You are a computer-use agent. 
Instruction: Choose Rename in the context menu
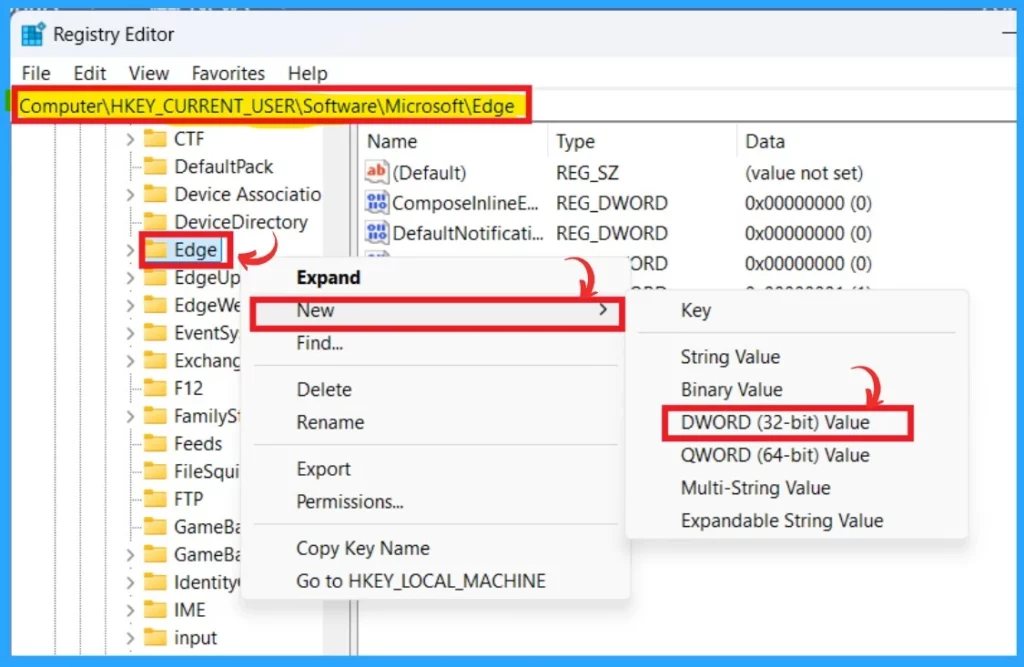(x=434, y=422)
